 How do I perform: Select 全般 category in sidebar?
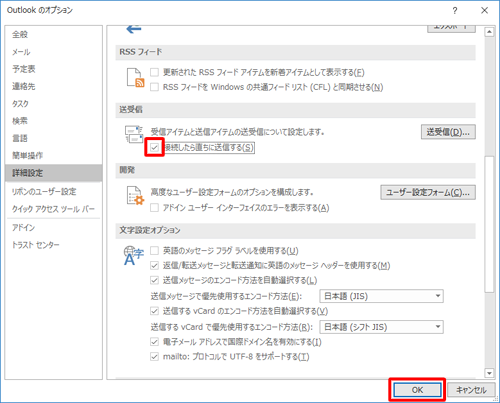[x=54, y=34]
